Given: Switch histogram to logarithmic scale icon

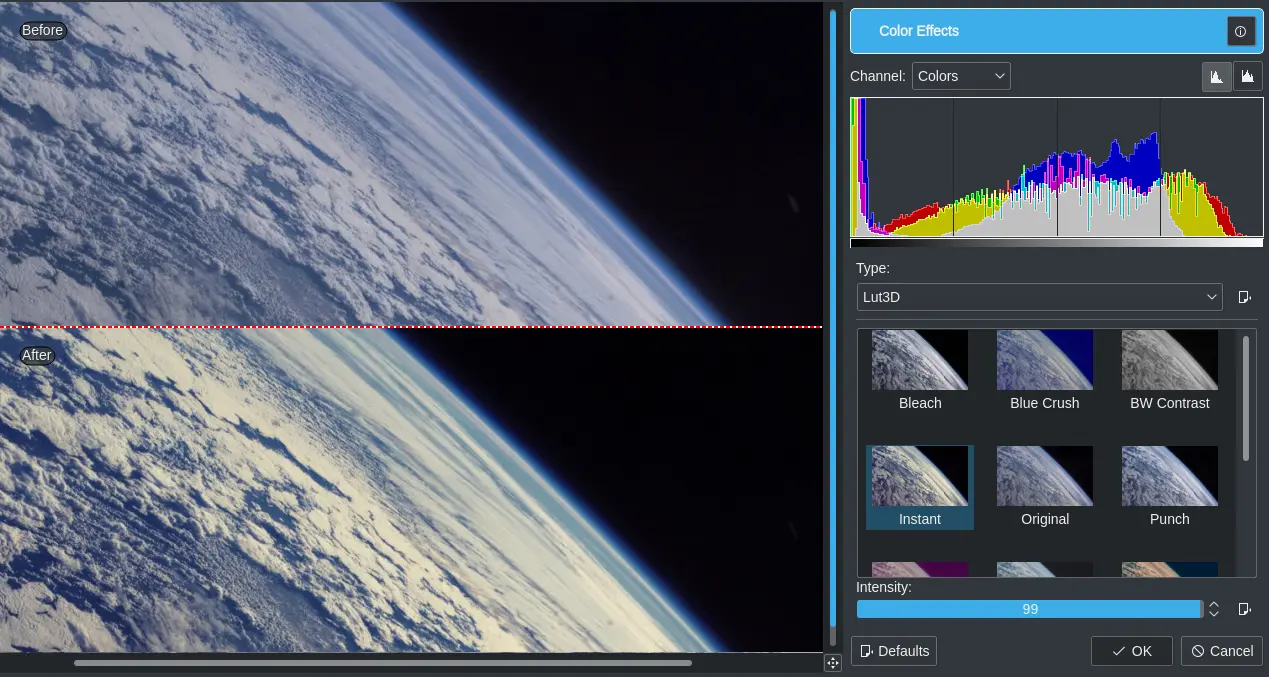Looking at the screenshot, I should click(x=1247, y=76).
